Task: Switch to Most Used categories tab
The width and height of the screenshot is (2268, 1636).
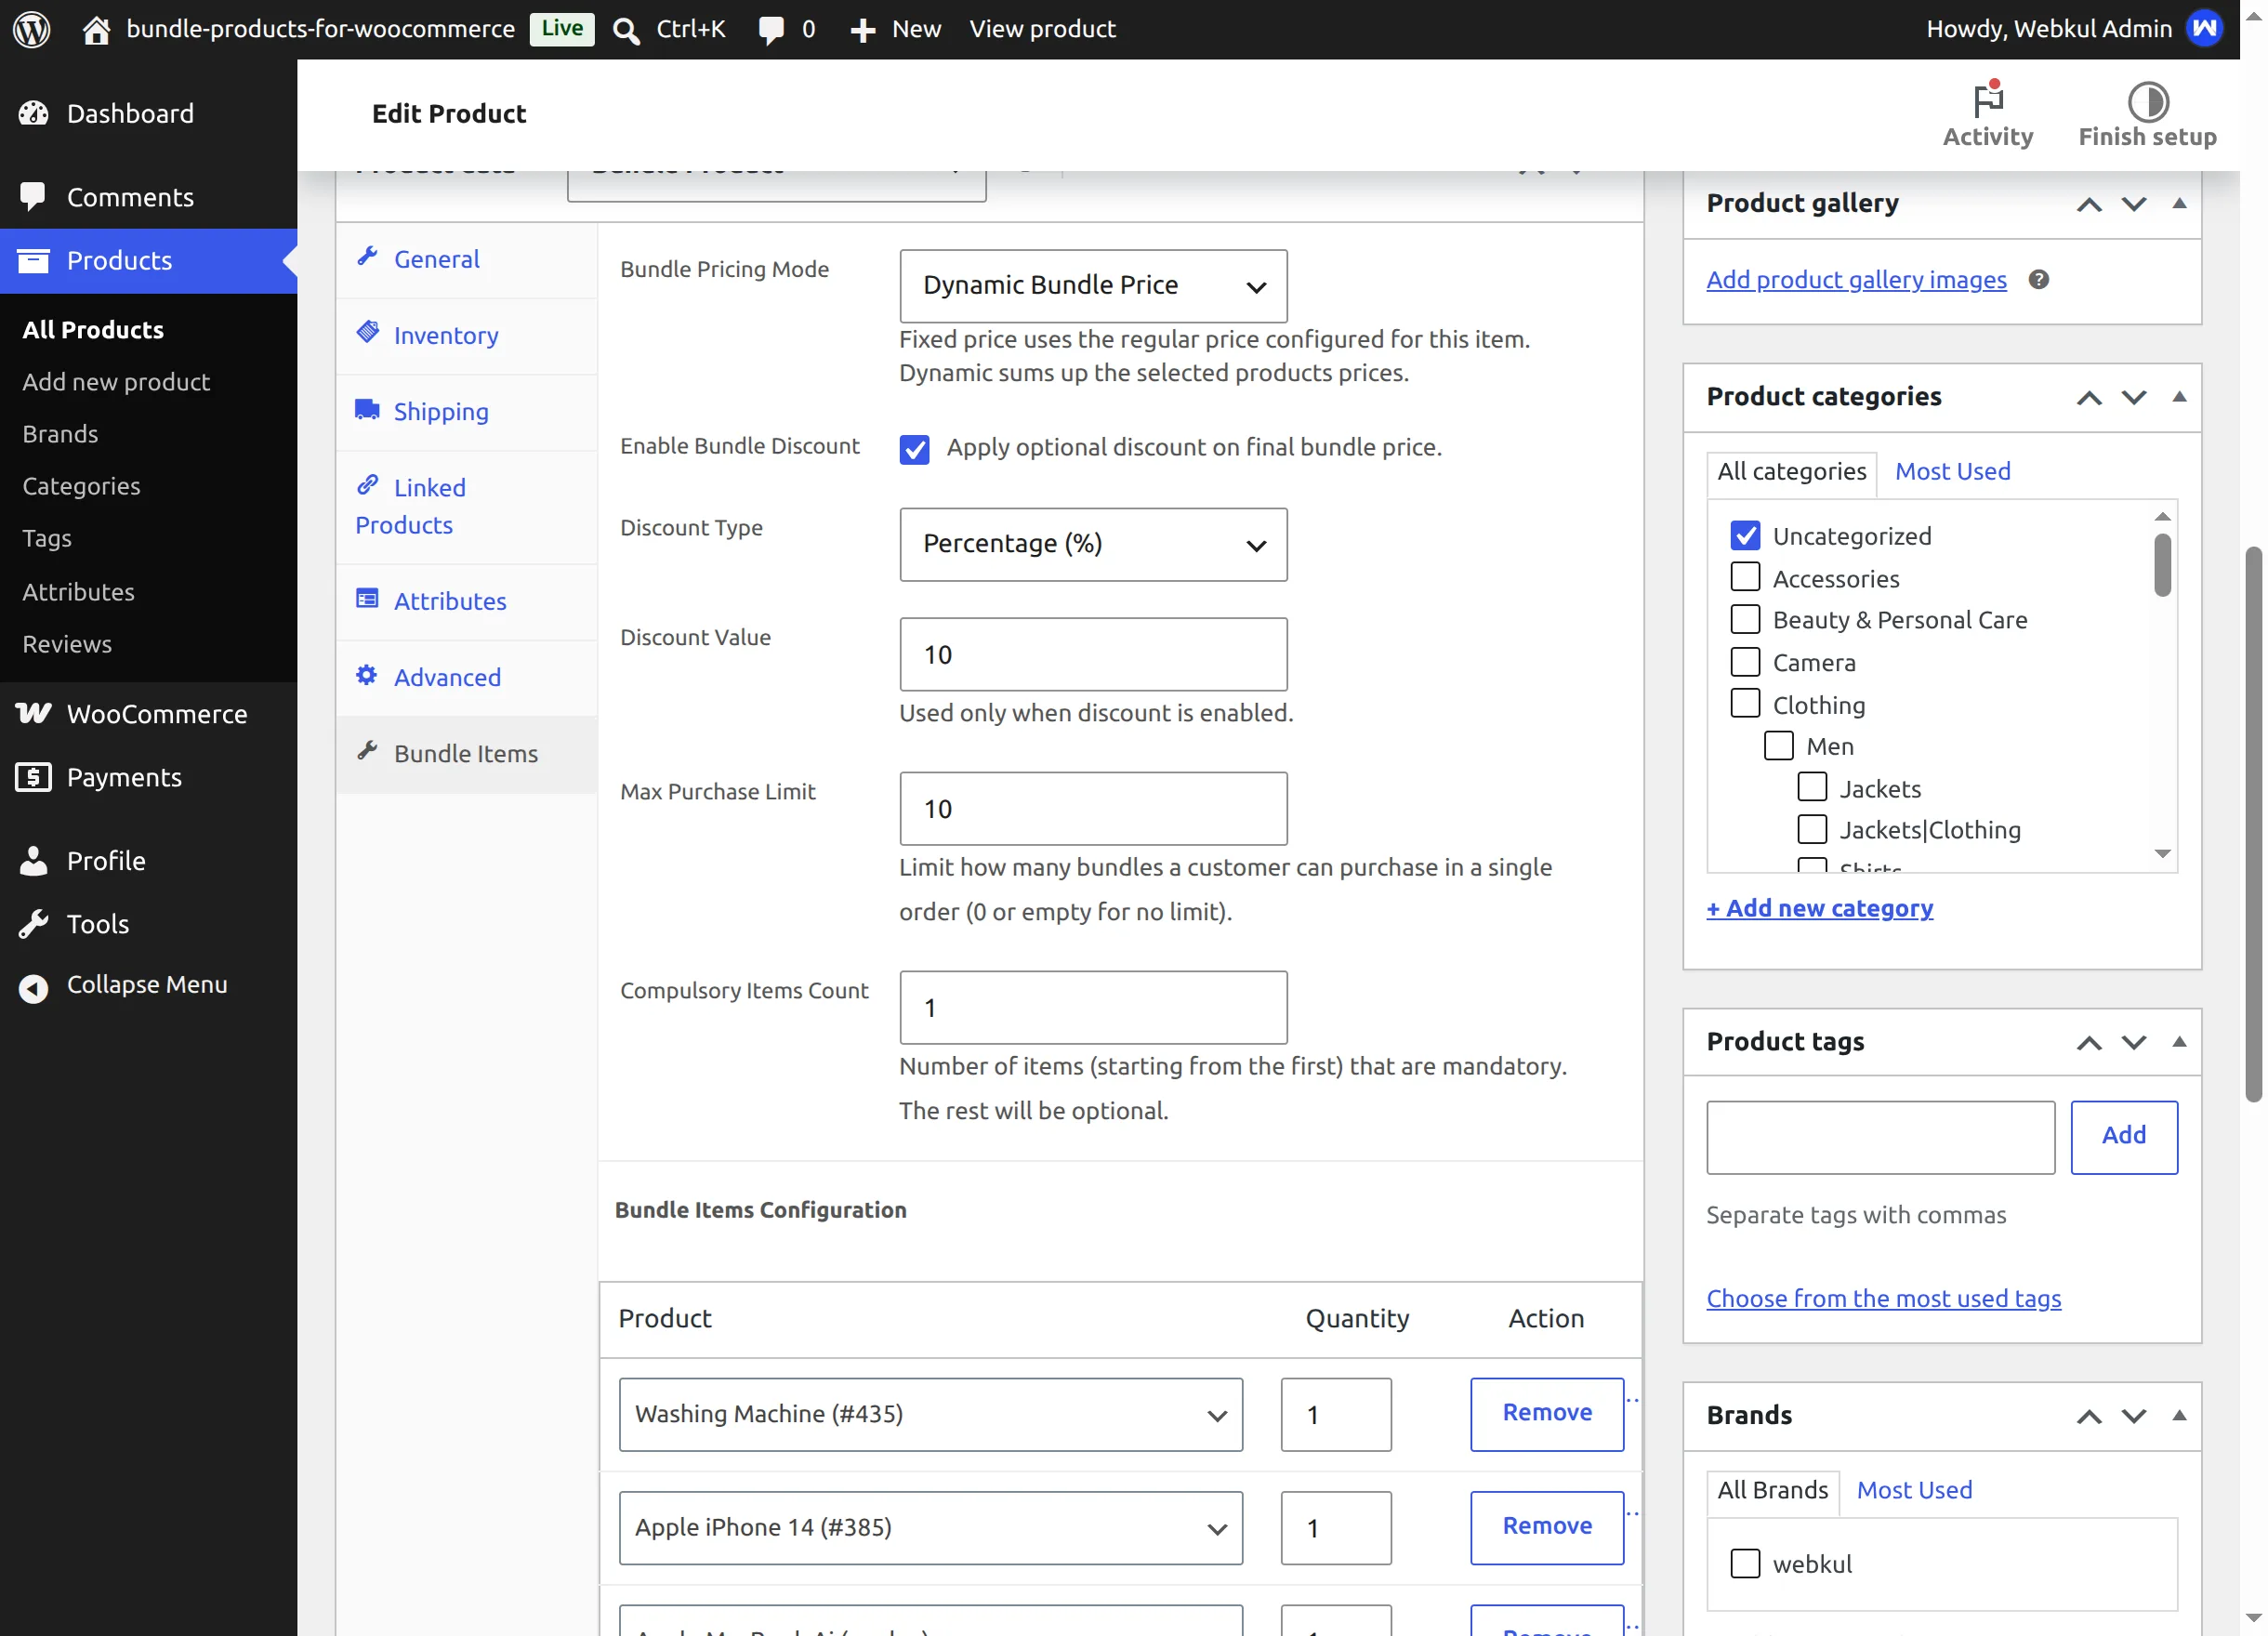Action: pyautogui.click(x=1951, y=471)
